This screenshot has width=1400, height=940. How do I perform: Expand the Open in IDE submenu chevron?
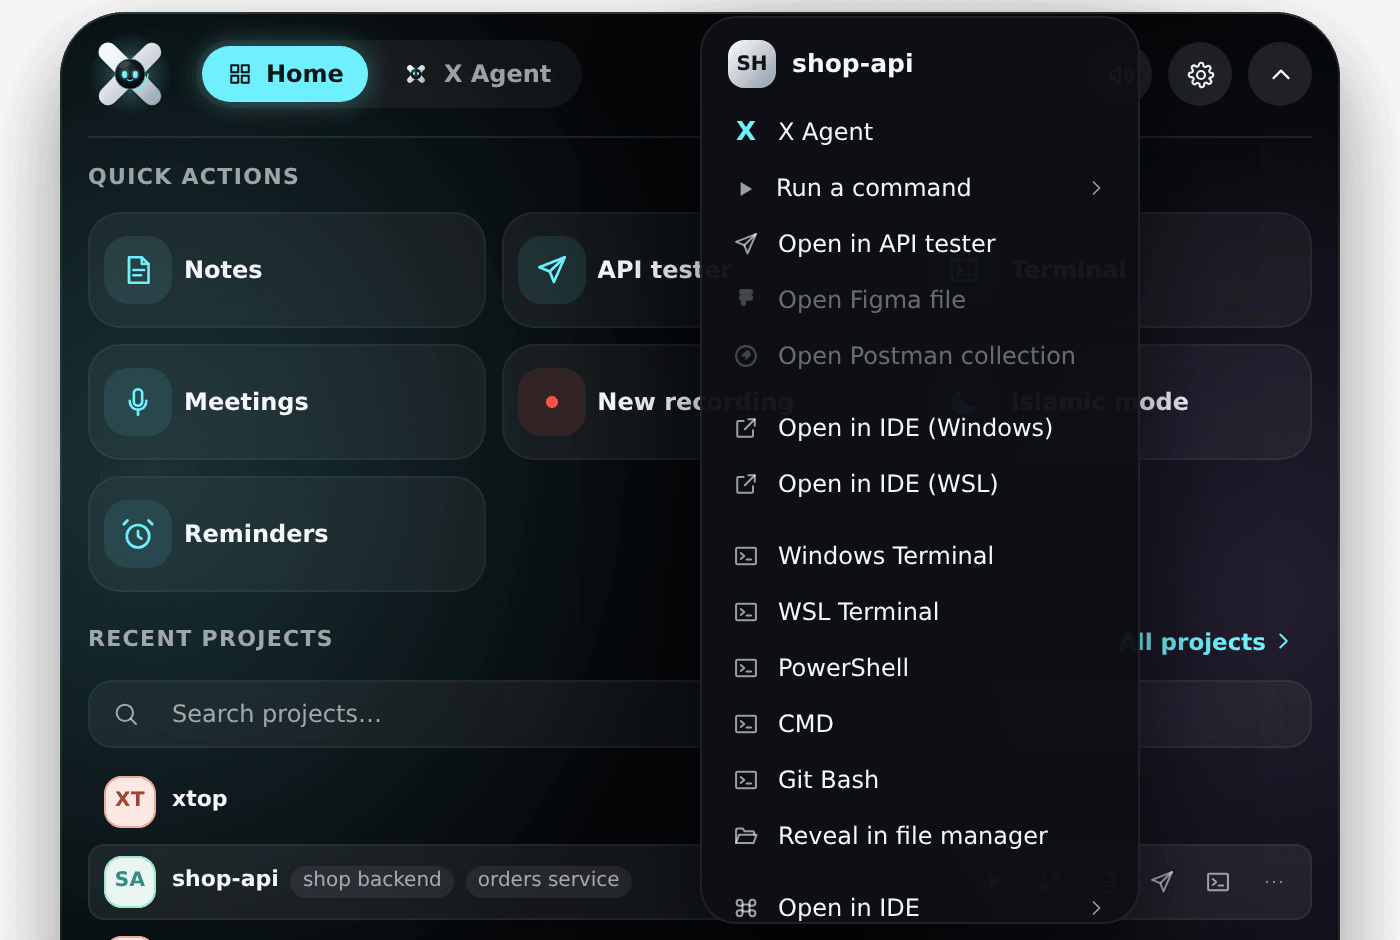coord(1096,908)
